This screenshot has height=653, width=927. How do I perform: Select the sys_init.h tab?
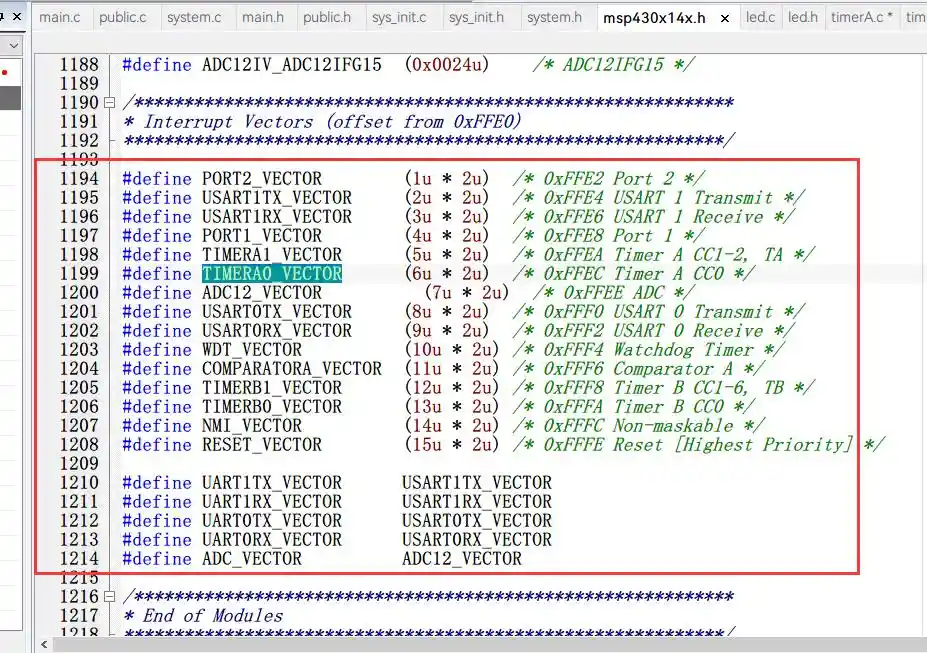(x=476, y=18)
